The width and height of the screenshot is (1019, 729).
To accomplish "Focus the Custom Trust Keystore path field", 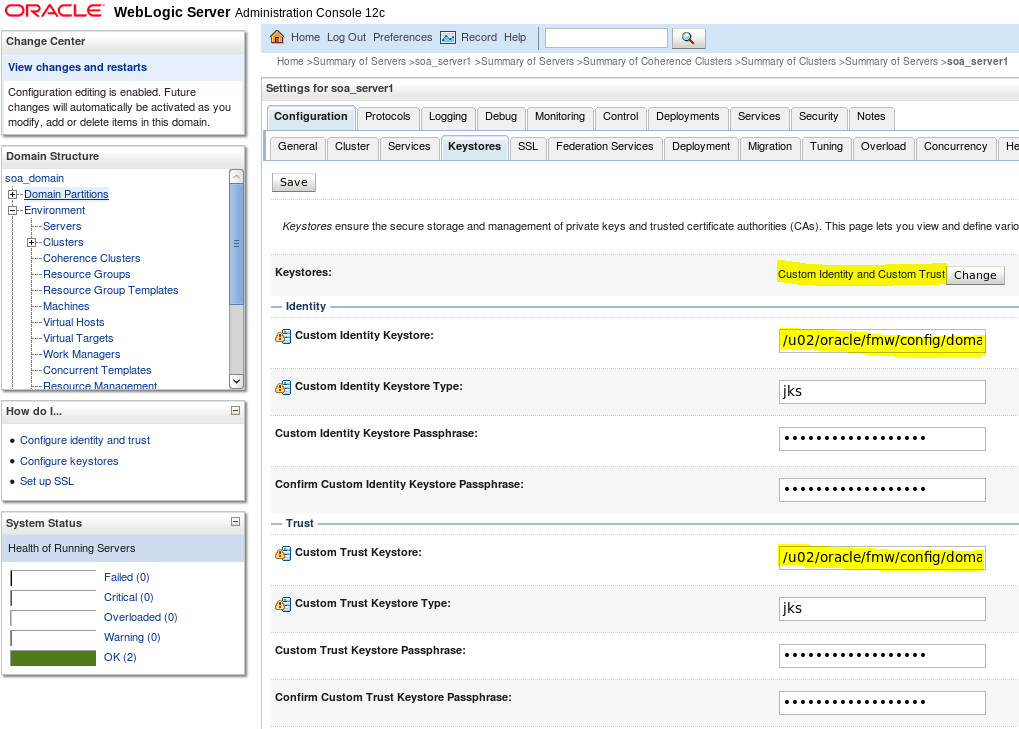I will [x=882, y=558].
